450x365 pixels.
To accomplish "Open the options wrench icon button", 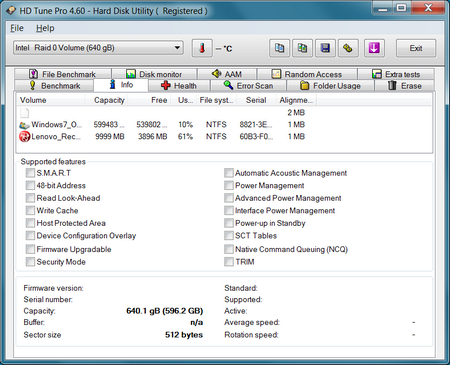I will pos(348,48).
